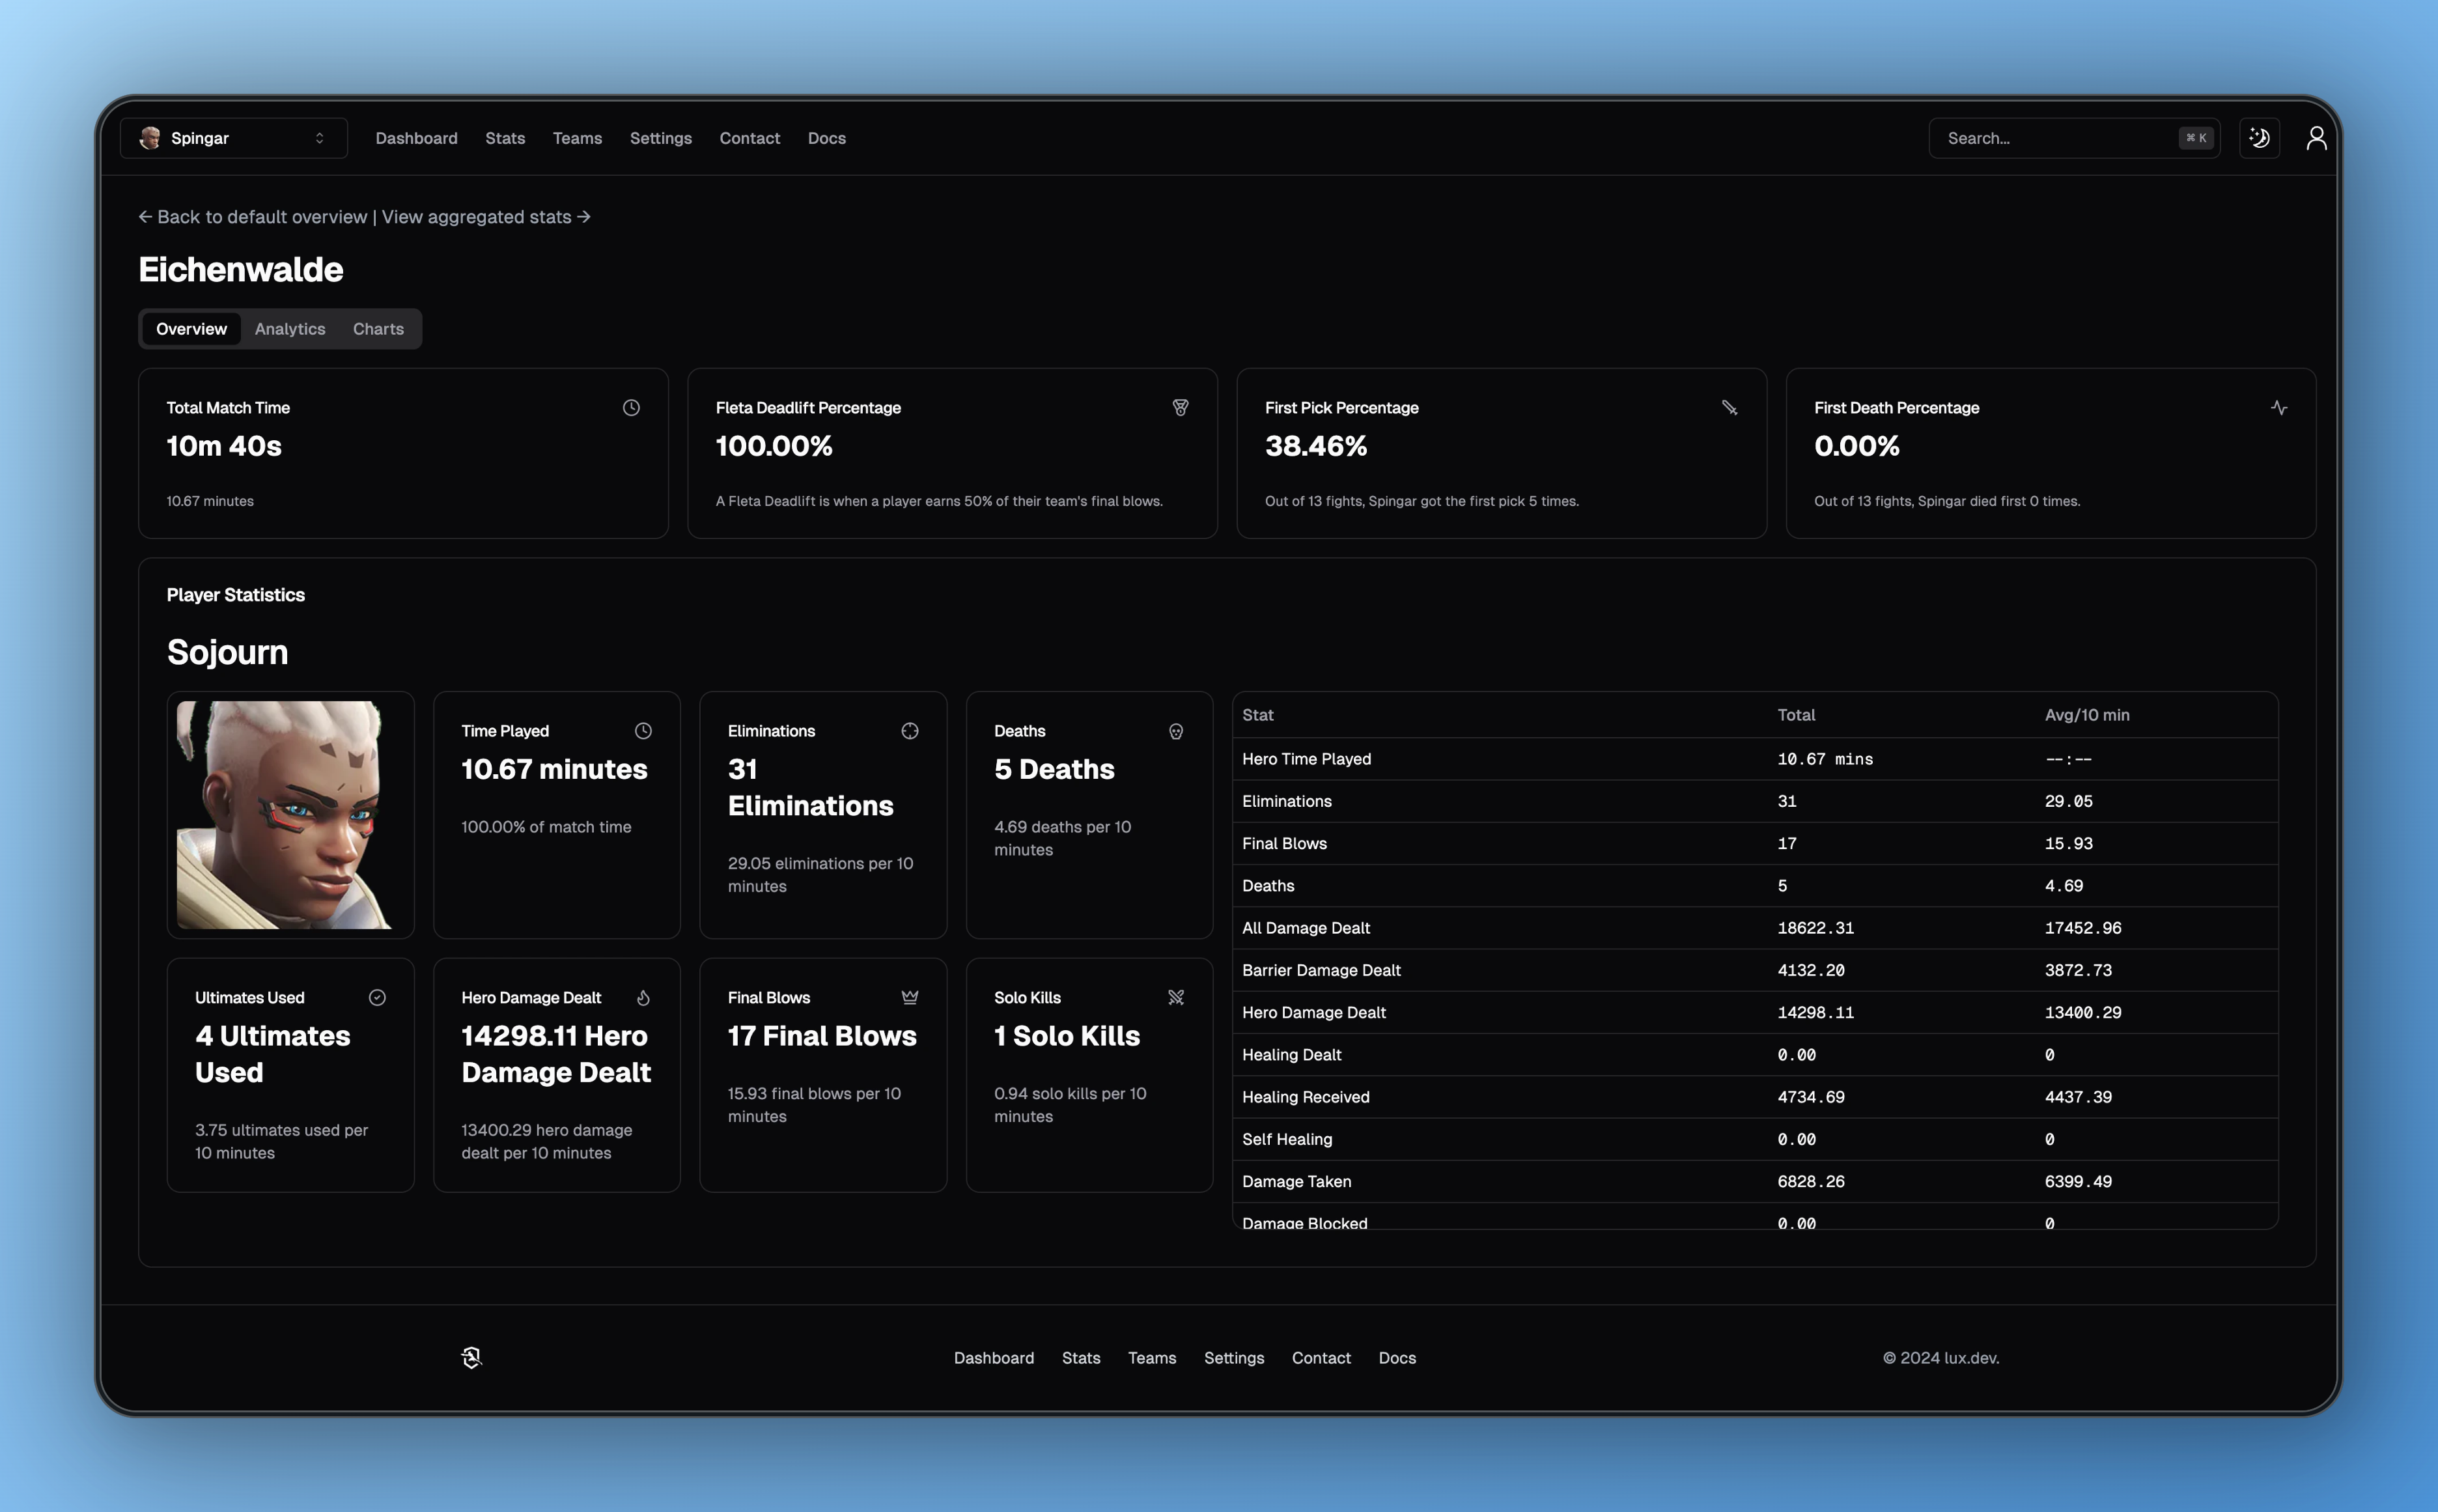2438x1512 pixels.
Task: Click the clock icon in Total Match Time
Action: 631,408
